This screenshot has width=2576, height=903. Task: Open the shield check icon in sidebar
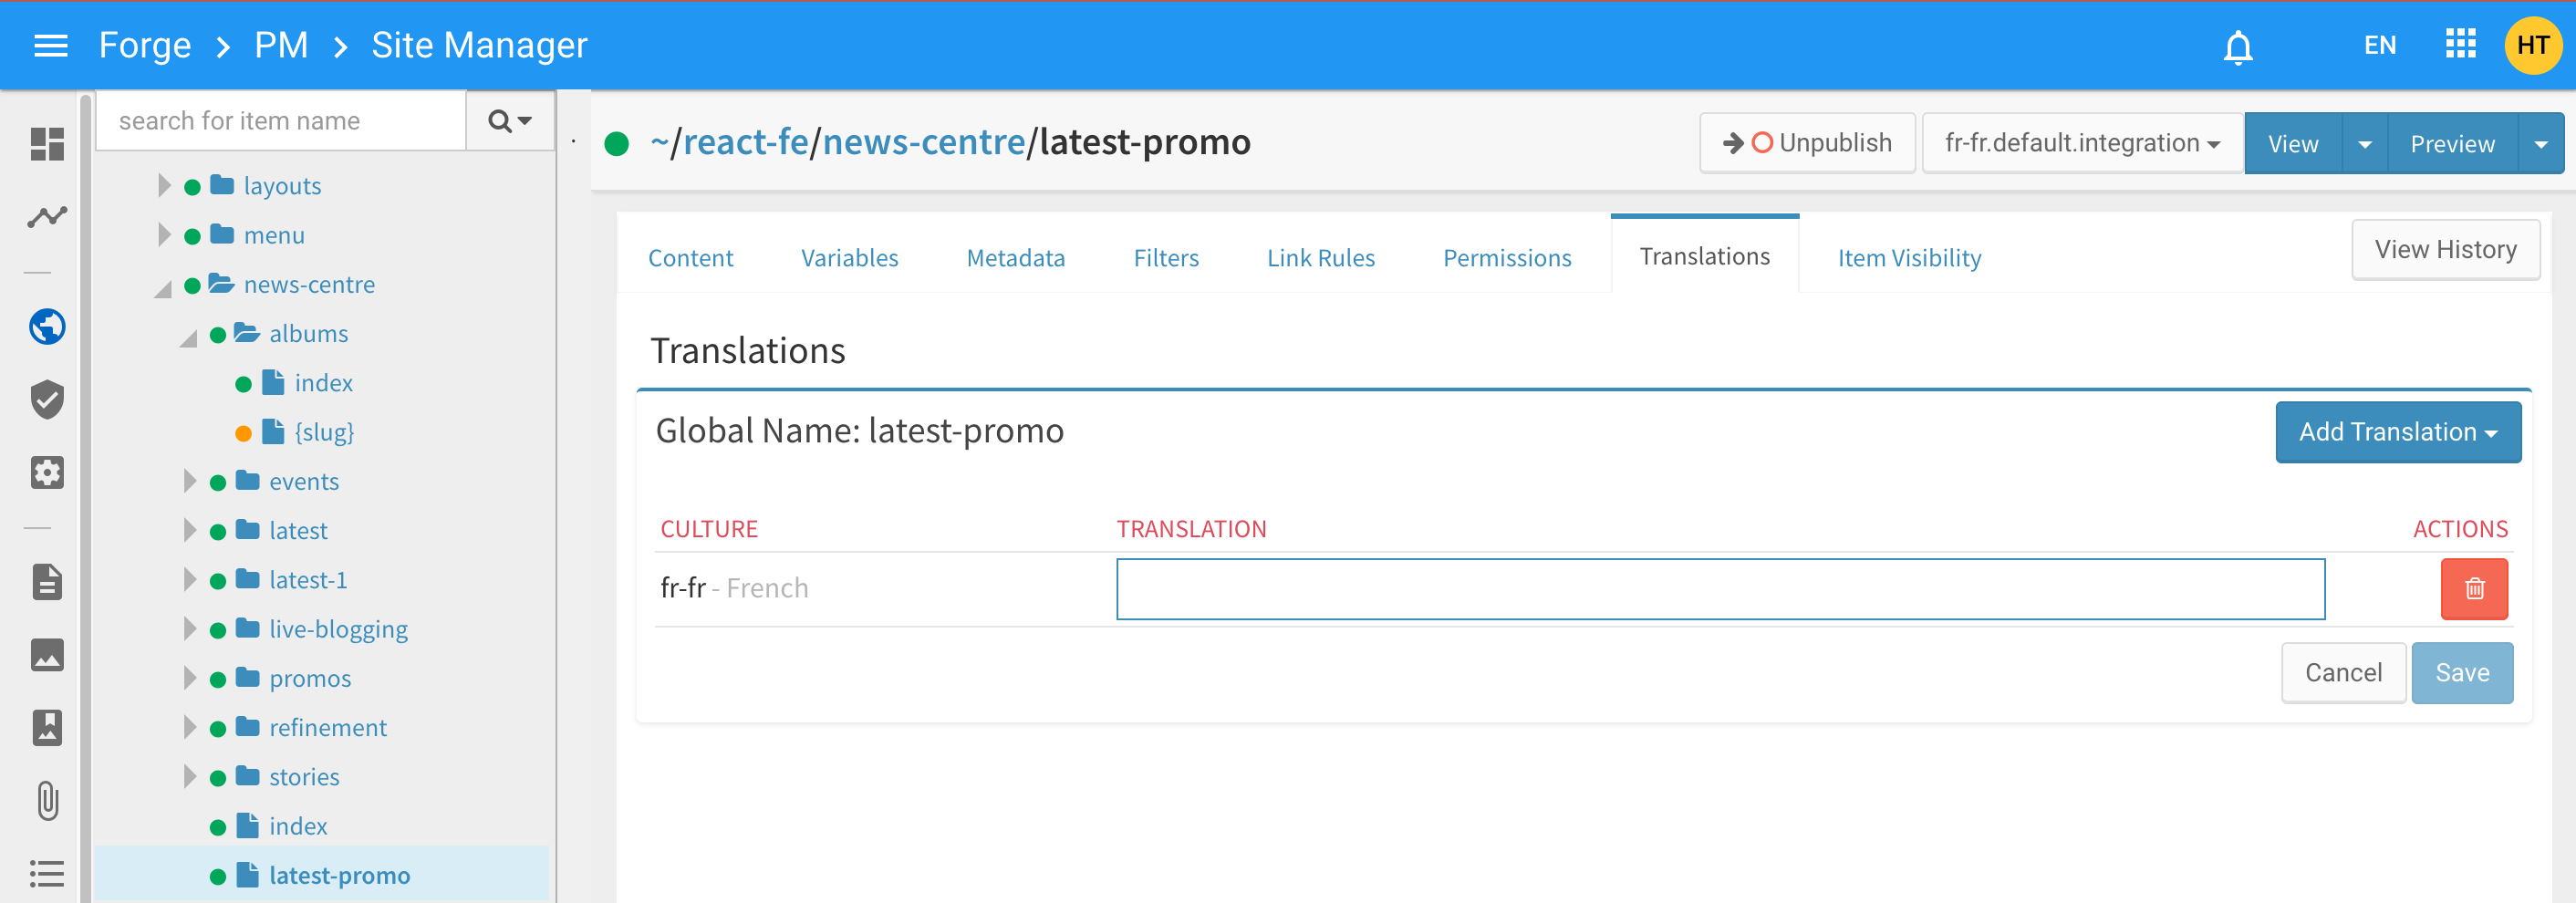coord(47,399)
